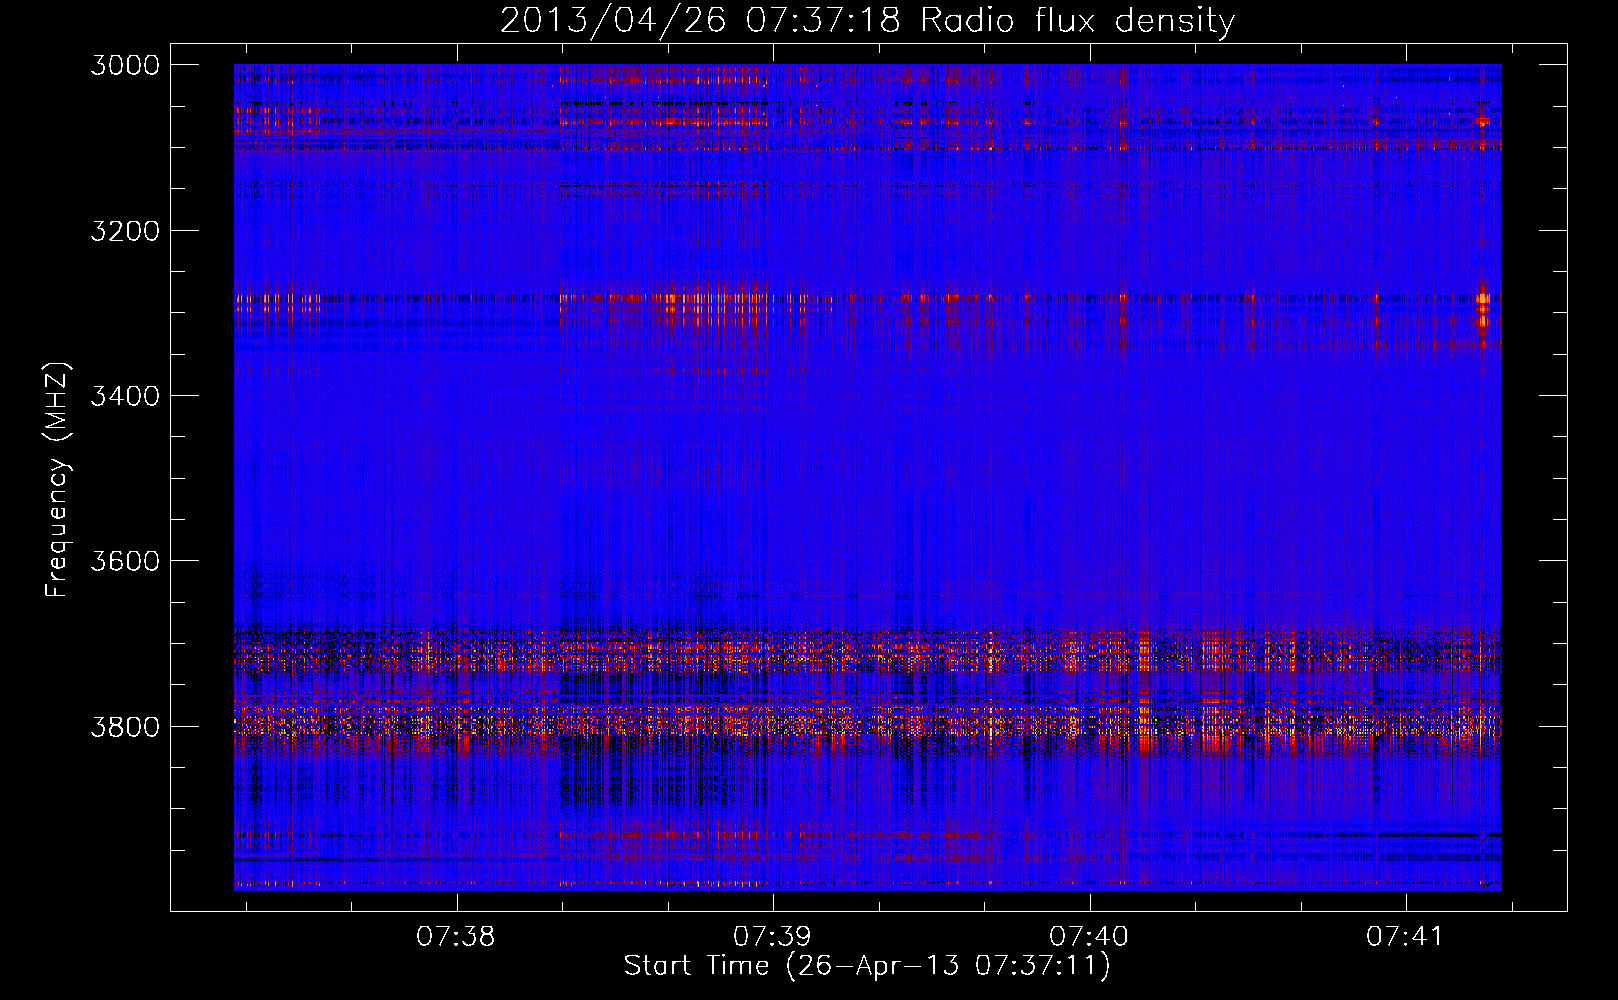
Task: Click the 3200 frequency axis label
Action: pos(125,231)
